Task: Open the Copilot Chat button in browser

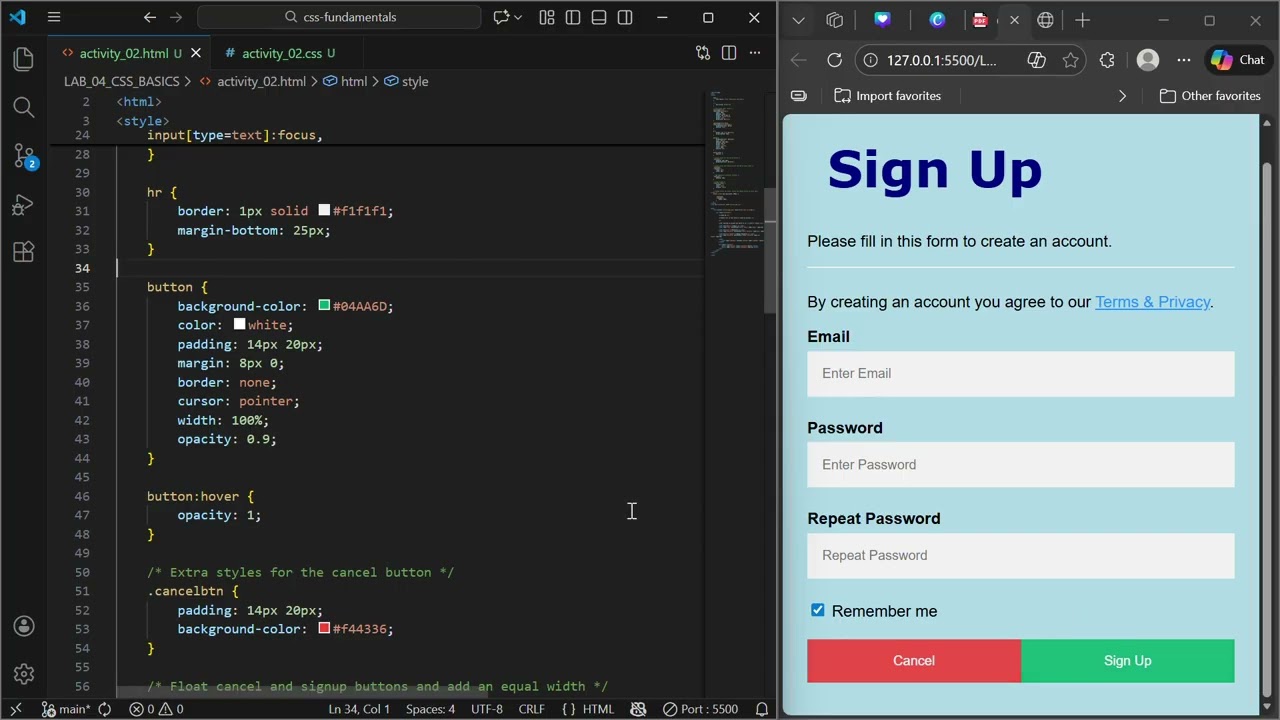Action: click(1237, 60)
